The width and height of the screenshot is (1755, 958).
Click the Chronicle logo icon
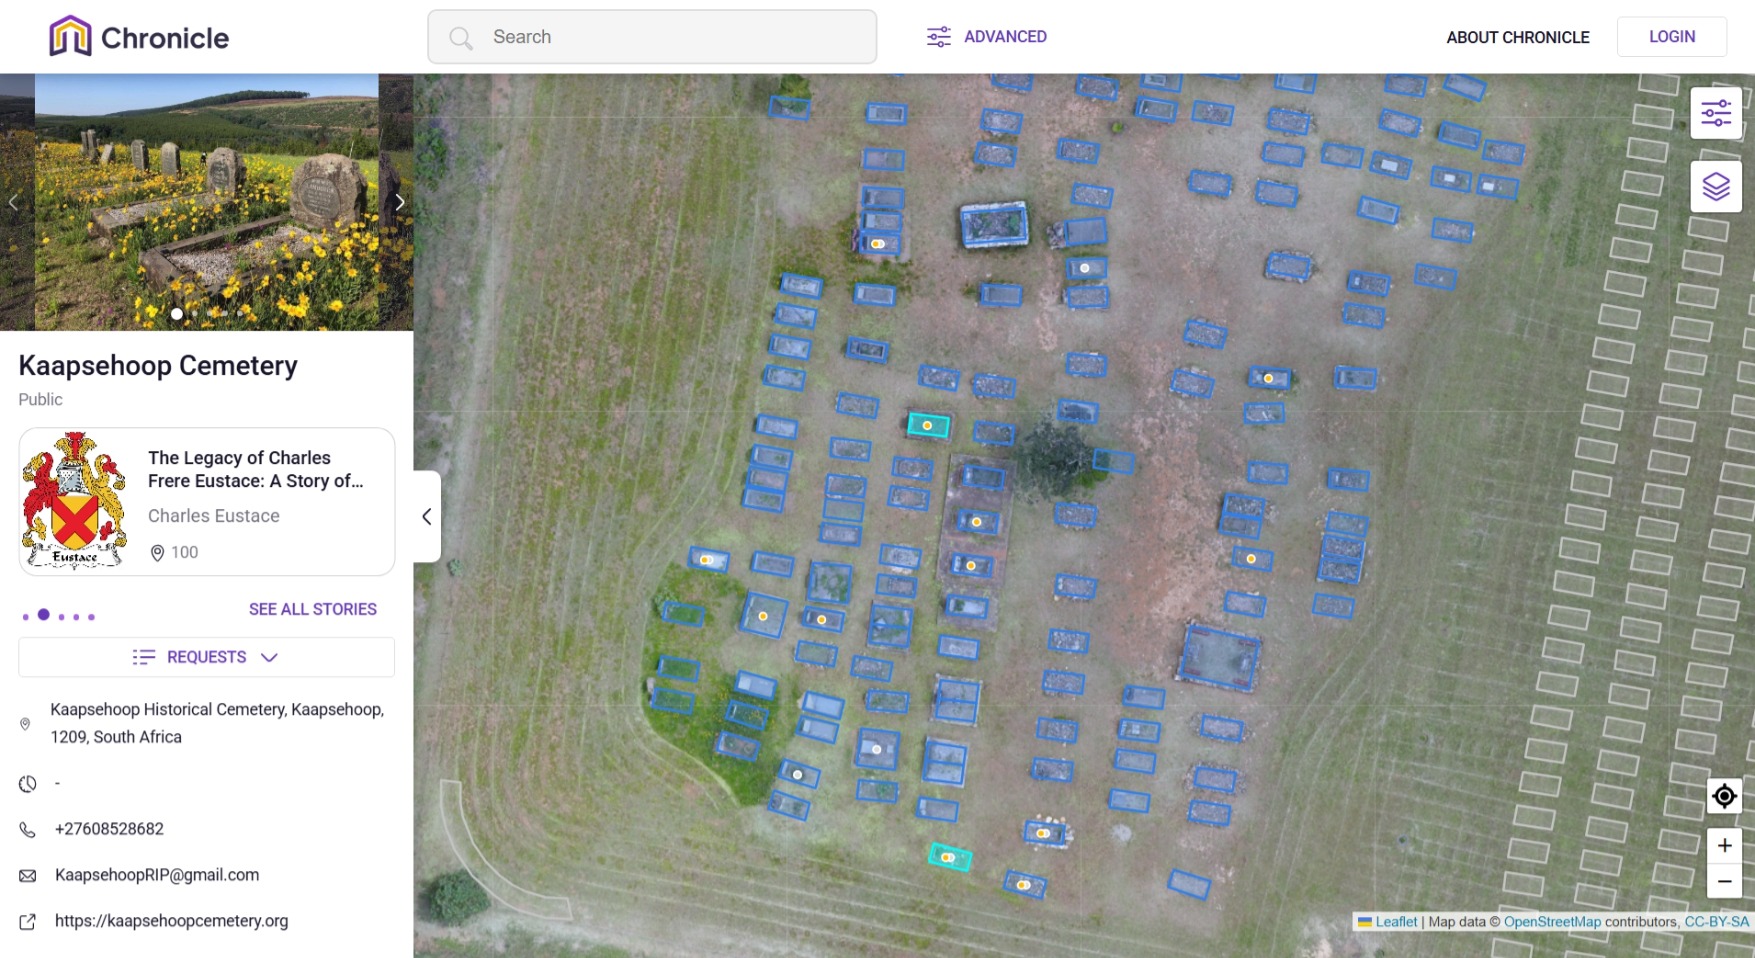[x=70, y=37]
